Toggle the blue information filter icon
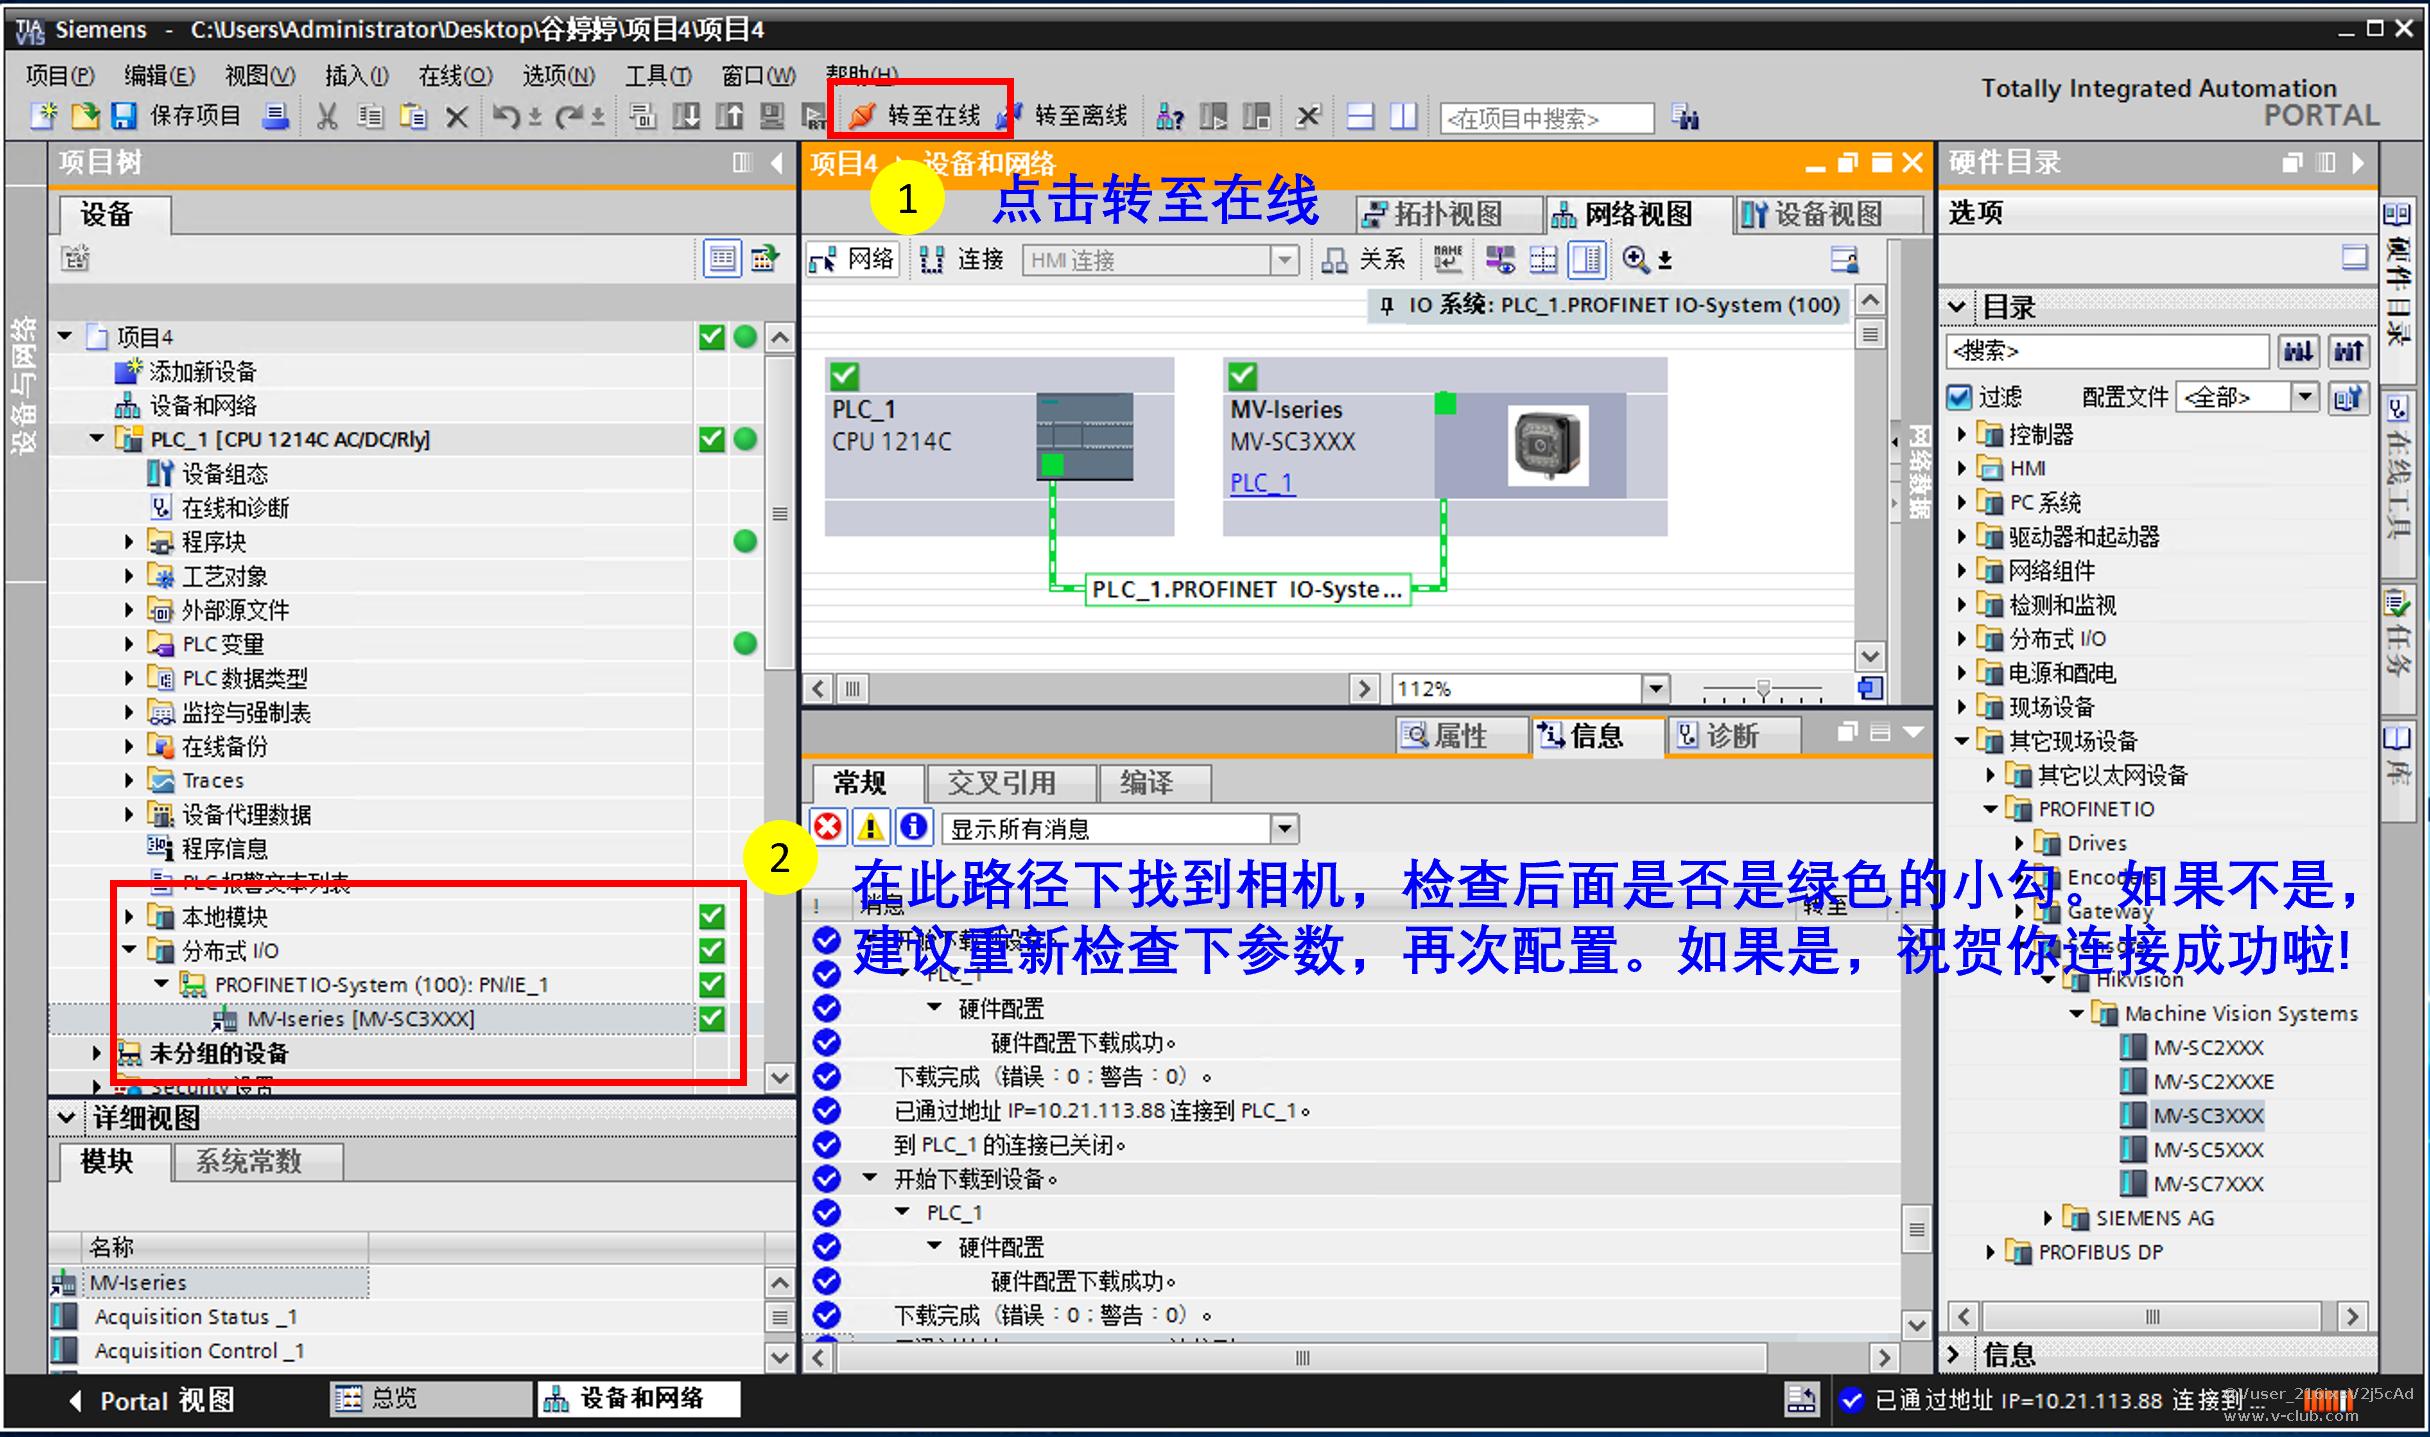Screen dimensions: 2430x1437 coord(914,827)
